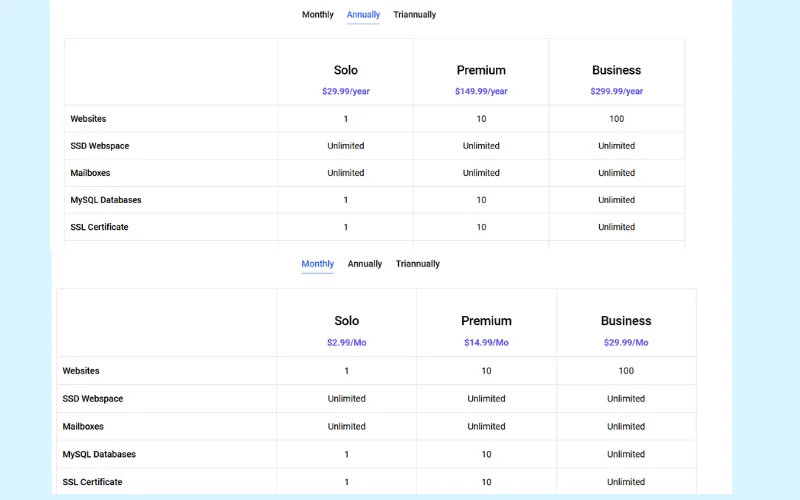The width and height of the screenshot is (800, 500).
Task: Select Triannually tab in lower pricing table
Action: click(418, 264)
